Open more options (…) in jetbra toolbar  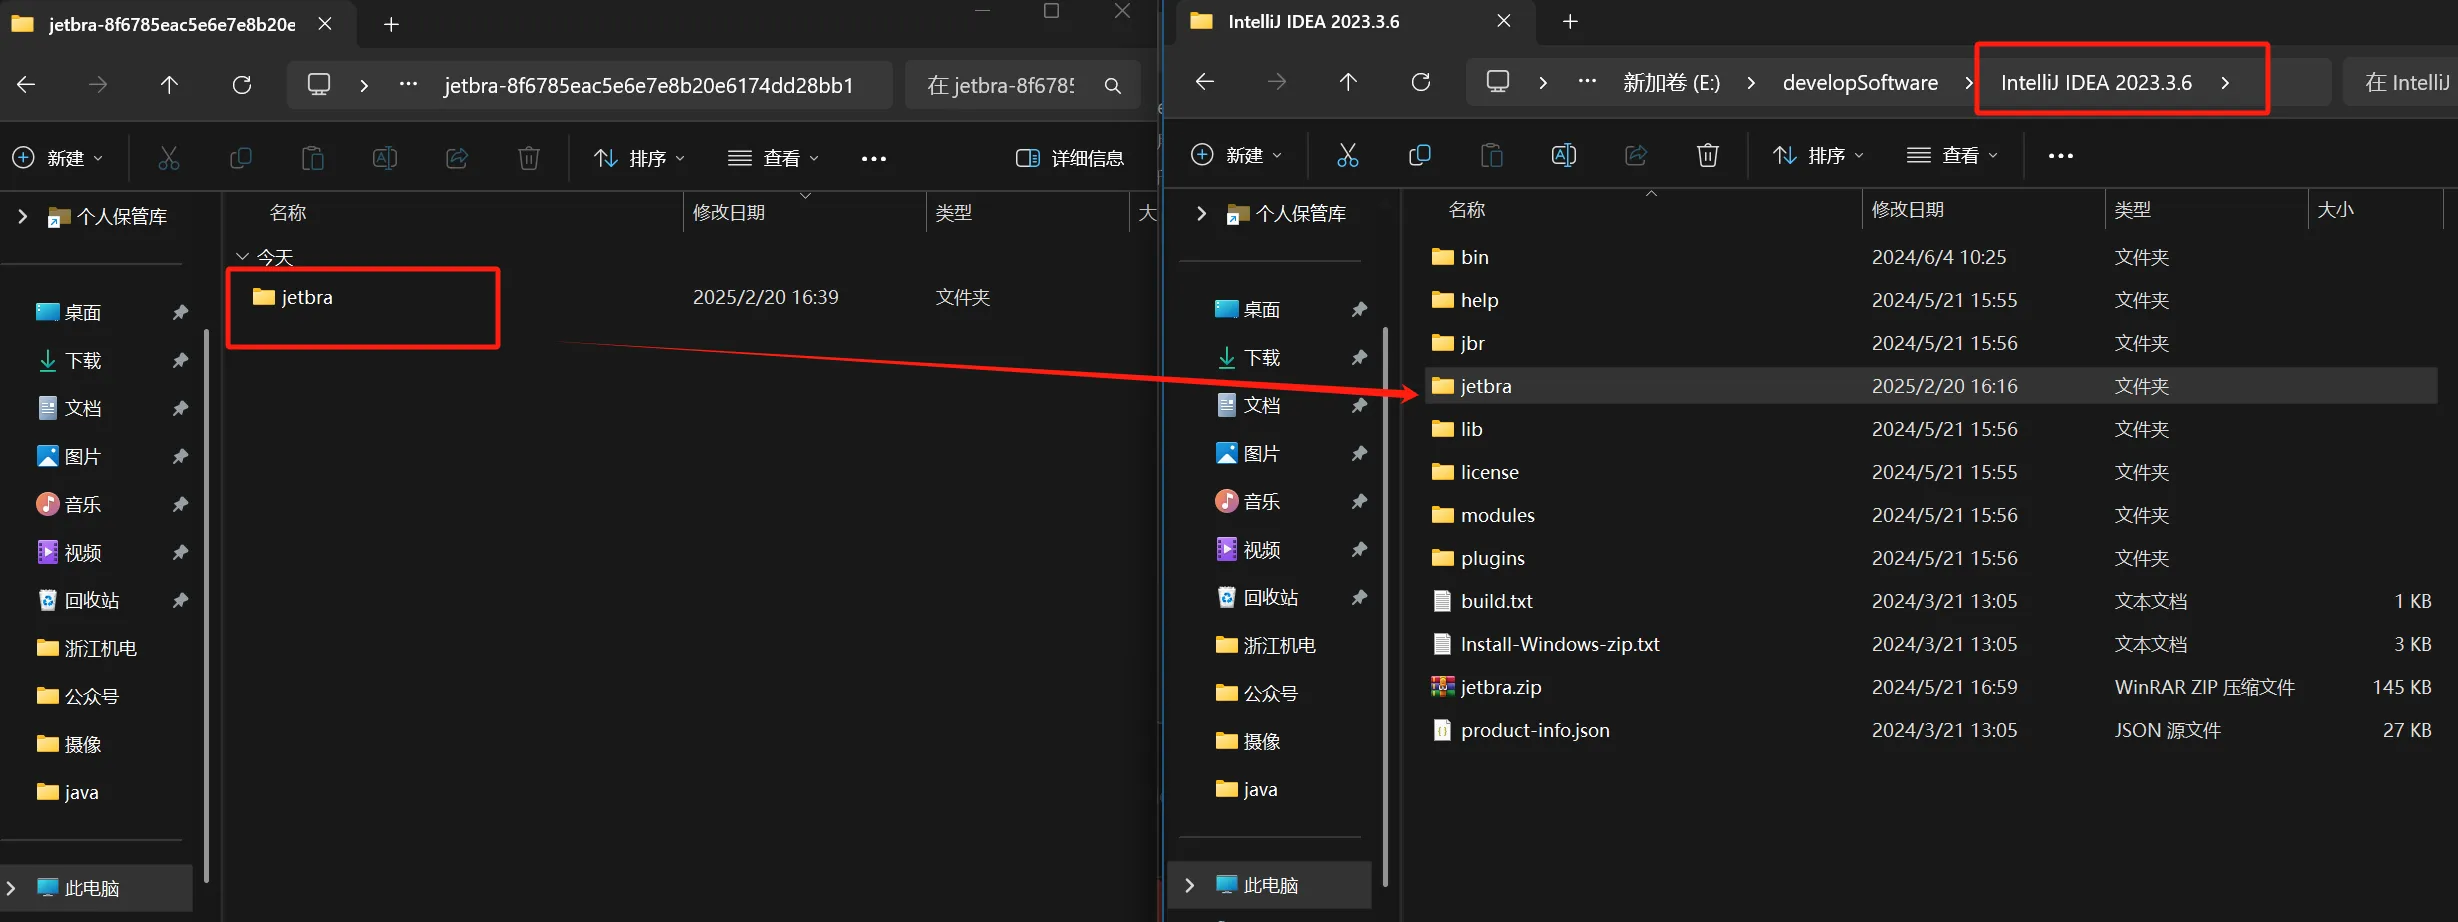coord(874,158)
